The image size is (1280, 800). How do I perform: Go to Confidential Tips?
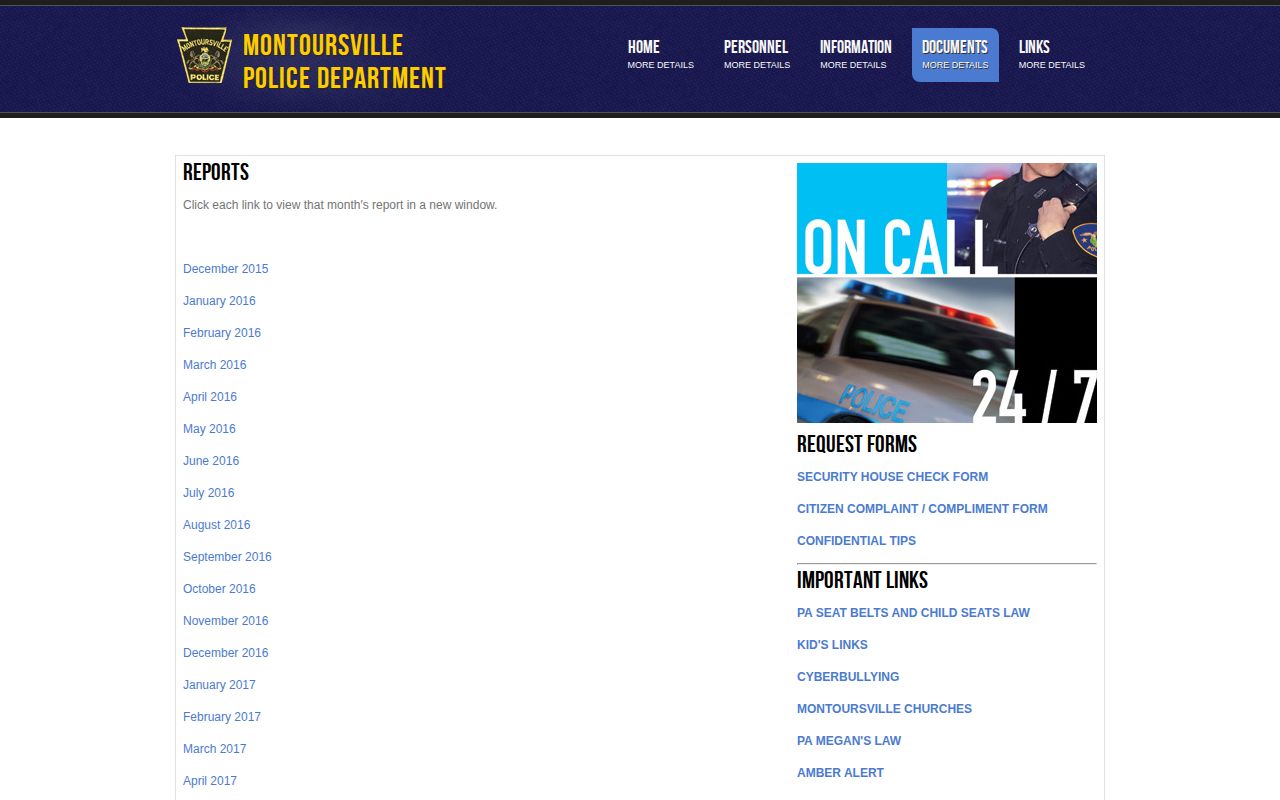pyautogui.click(x=856, y=541)
